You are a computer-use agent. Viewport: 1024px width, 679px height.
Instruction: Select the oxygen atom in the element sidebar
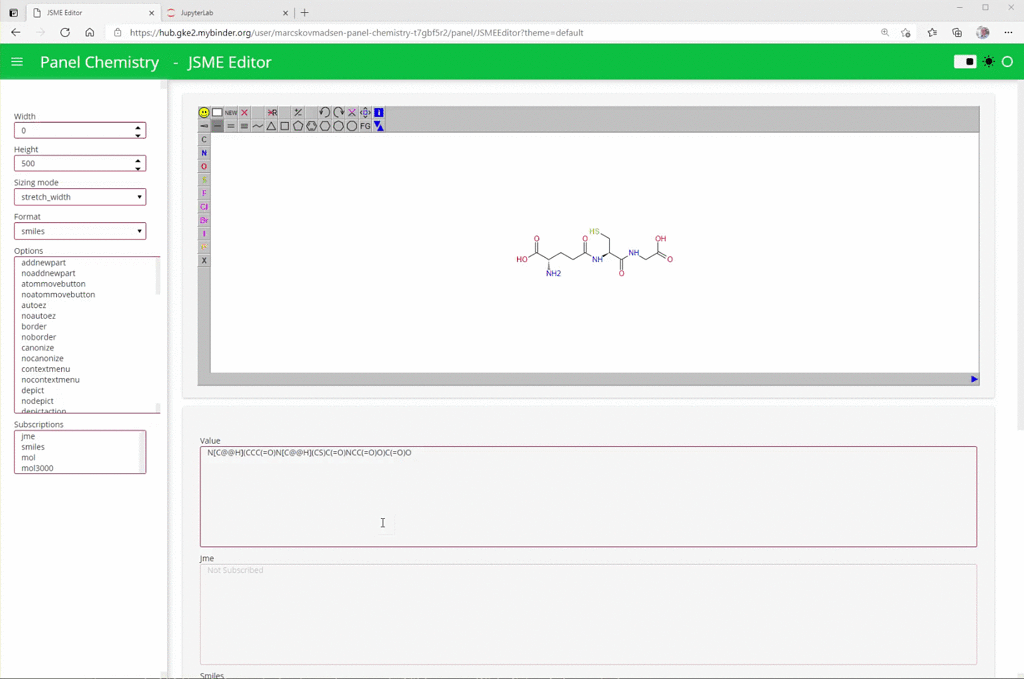coord(204,167)
